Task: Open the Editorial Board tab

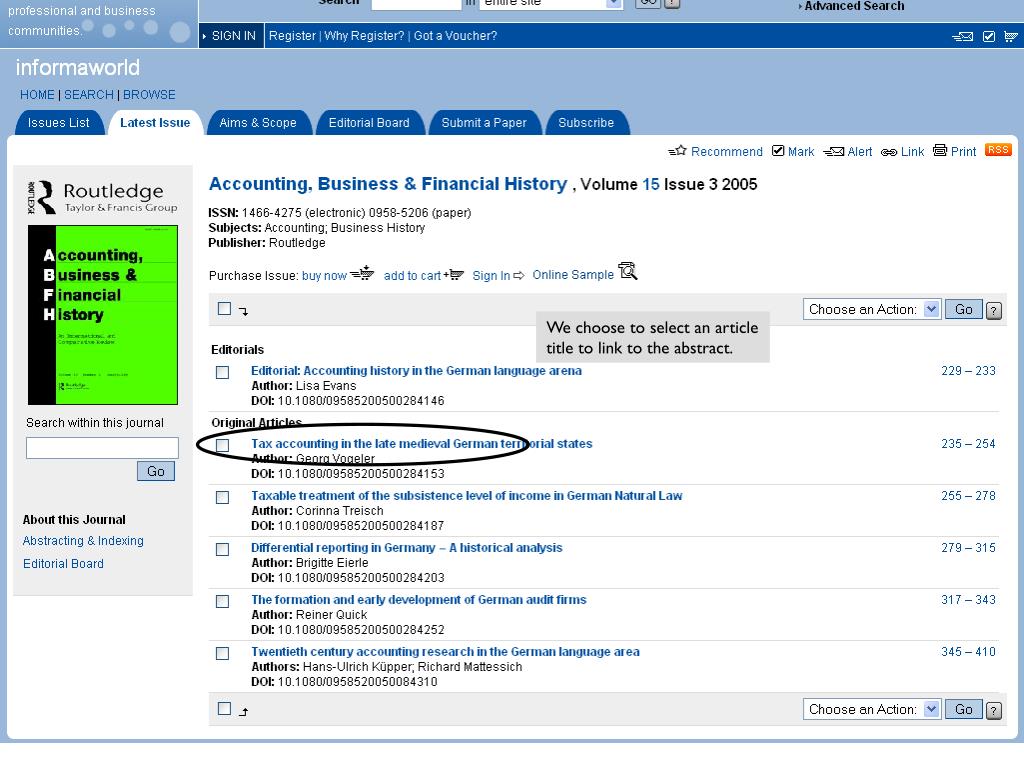Action: coord(369,123)
